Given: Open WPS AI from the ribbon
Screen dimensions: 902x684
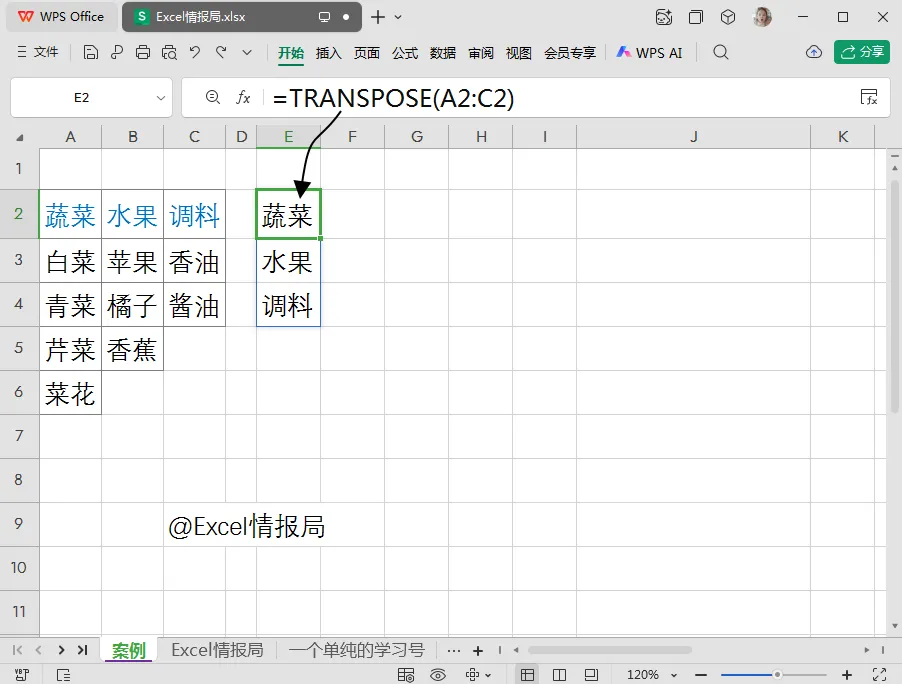Looking at the screenshot, I should coord(649,53).
